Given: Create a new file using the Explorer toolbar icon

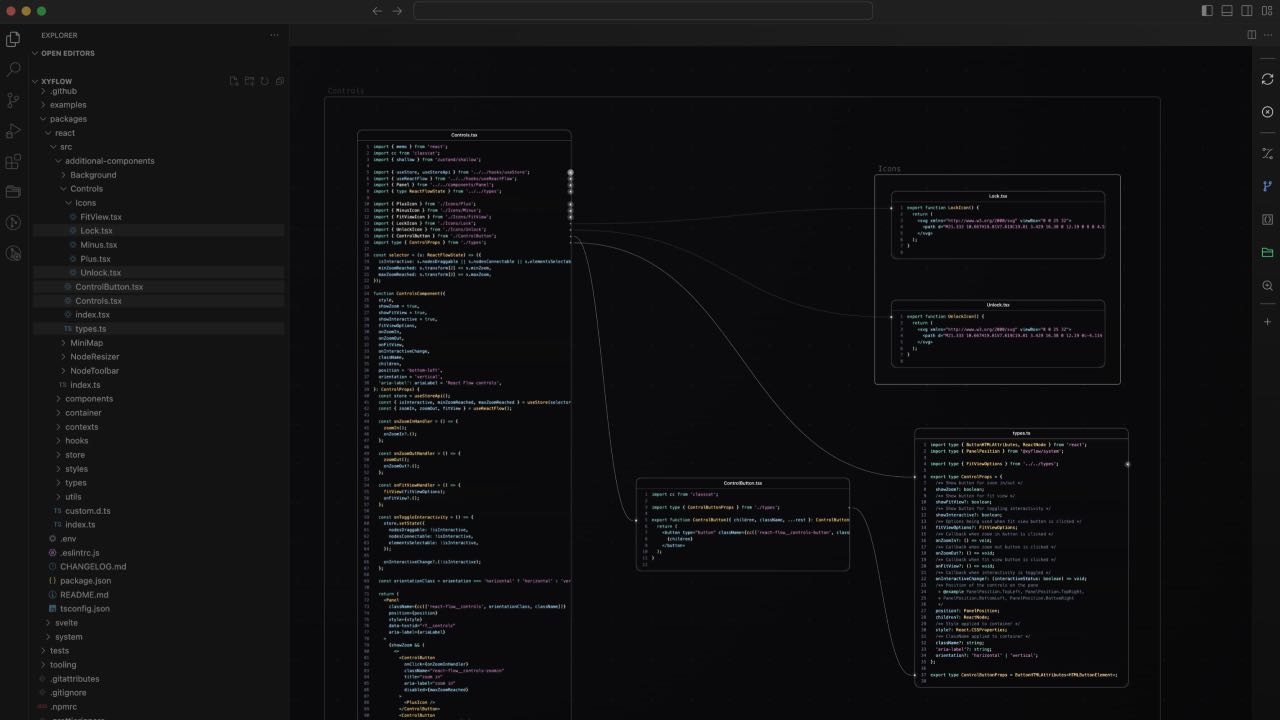Looking at the screenshot, I should point(233,81).
